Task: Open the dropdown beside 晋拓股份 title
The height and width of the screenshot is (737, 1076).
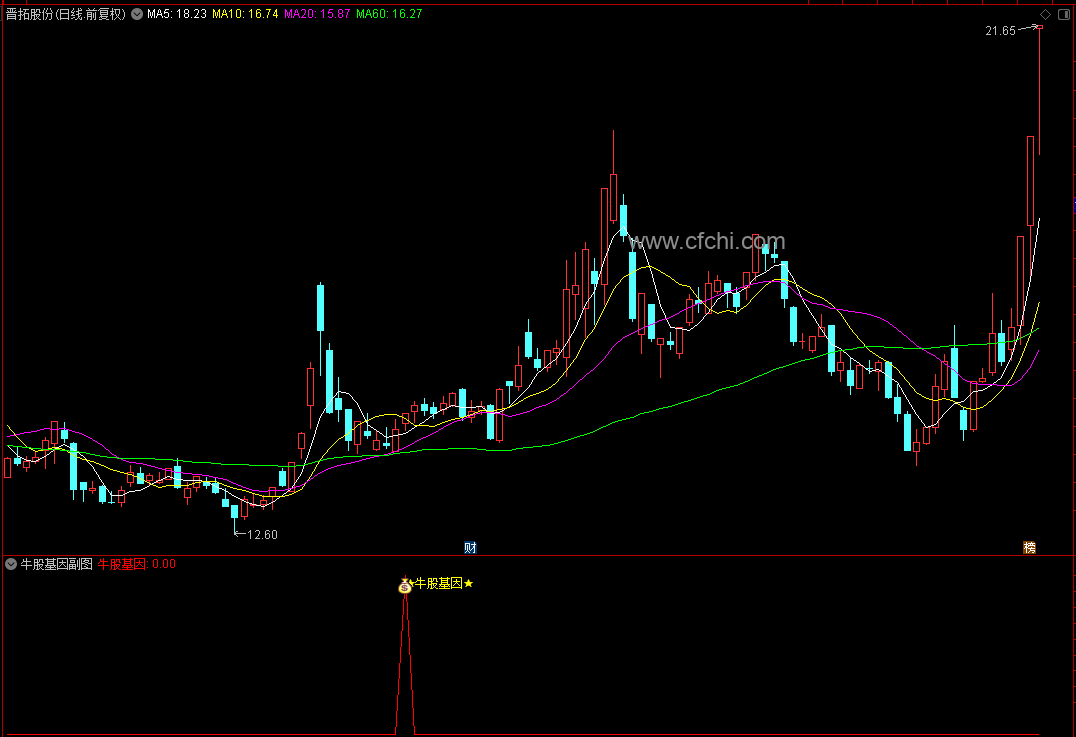Action: pos(137,14)
